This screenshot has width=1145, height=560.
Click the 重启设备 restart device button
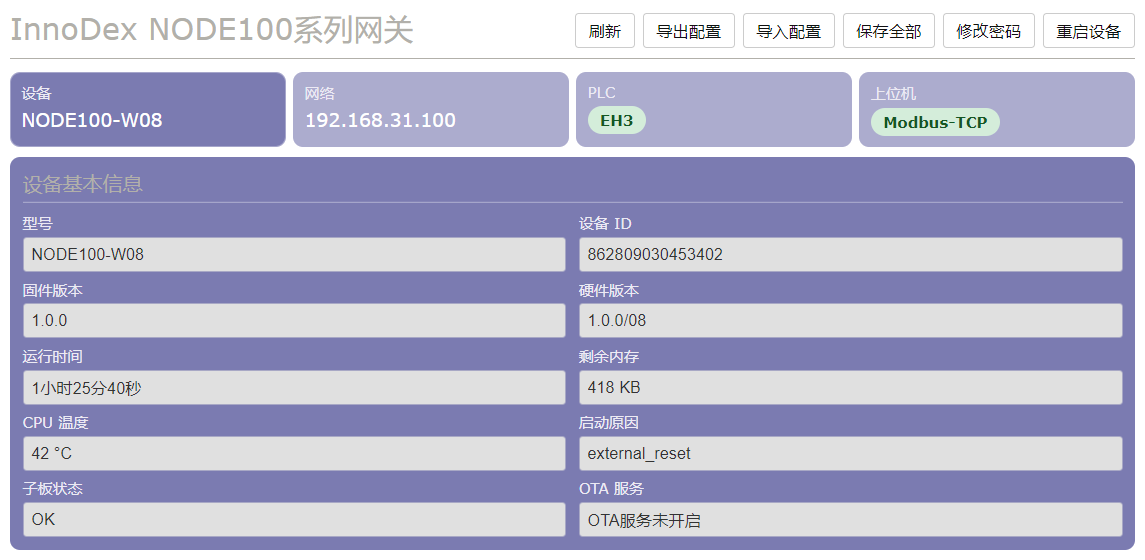click(x=1089, y=31)
